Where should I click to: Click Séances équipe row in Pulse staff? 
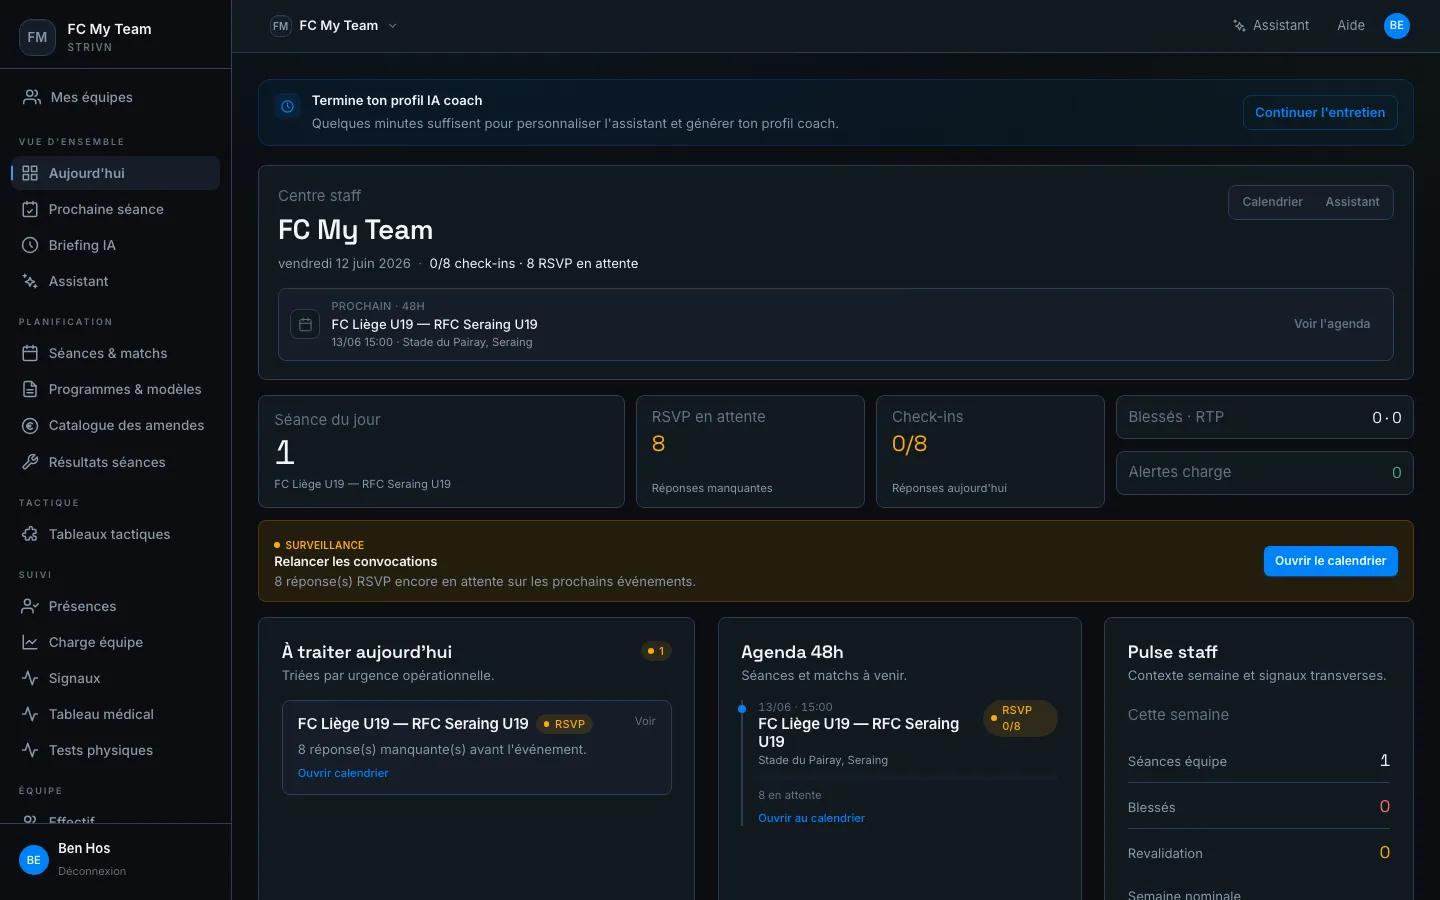point(1258,761)
